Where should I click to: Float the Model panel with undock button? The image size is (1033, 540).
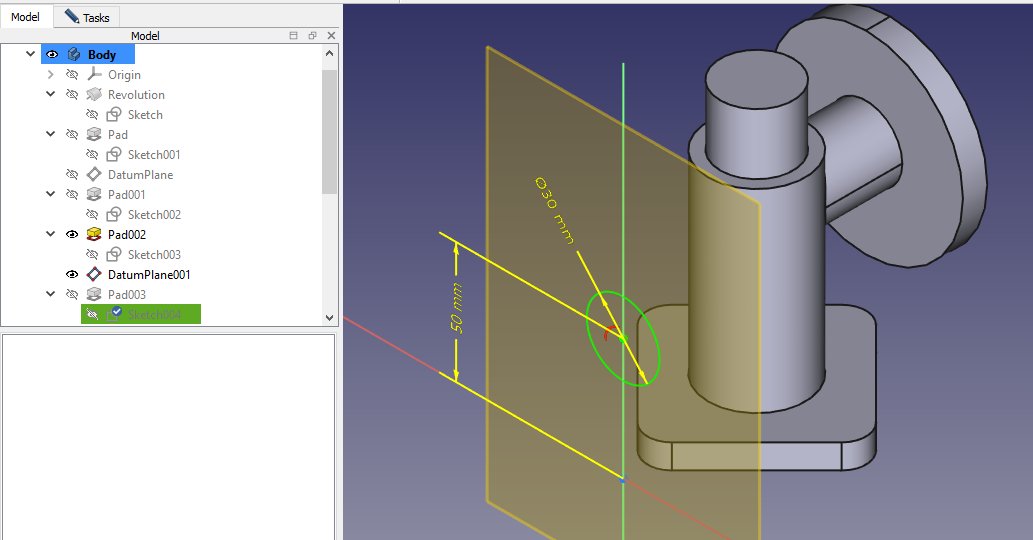pyautogui.click(x=312, y=36)
